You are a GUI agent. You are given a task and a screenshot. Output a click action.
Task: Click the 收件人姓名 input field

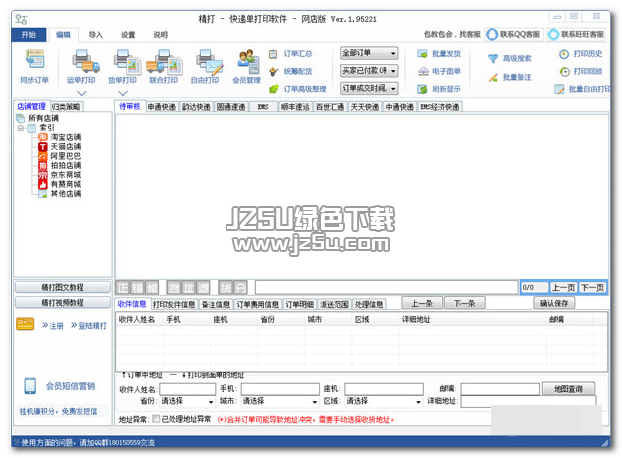click(x=188, y=389)
